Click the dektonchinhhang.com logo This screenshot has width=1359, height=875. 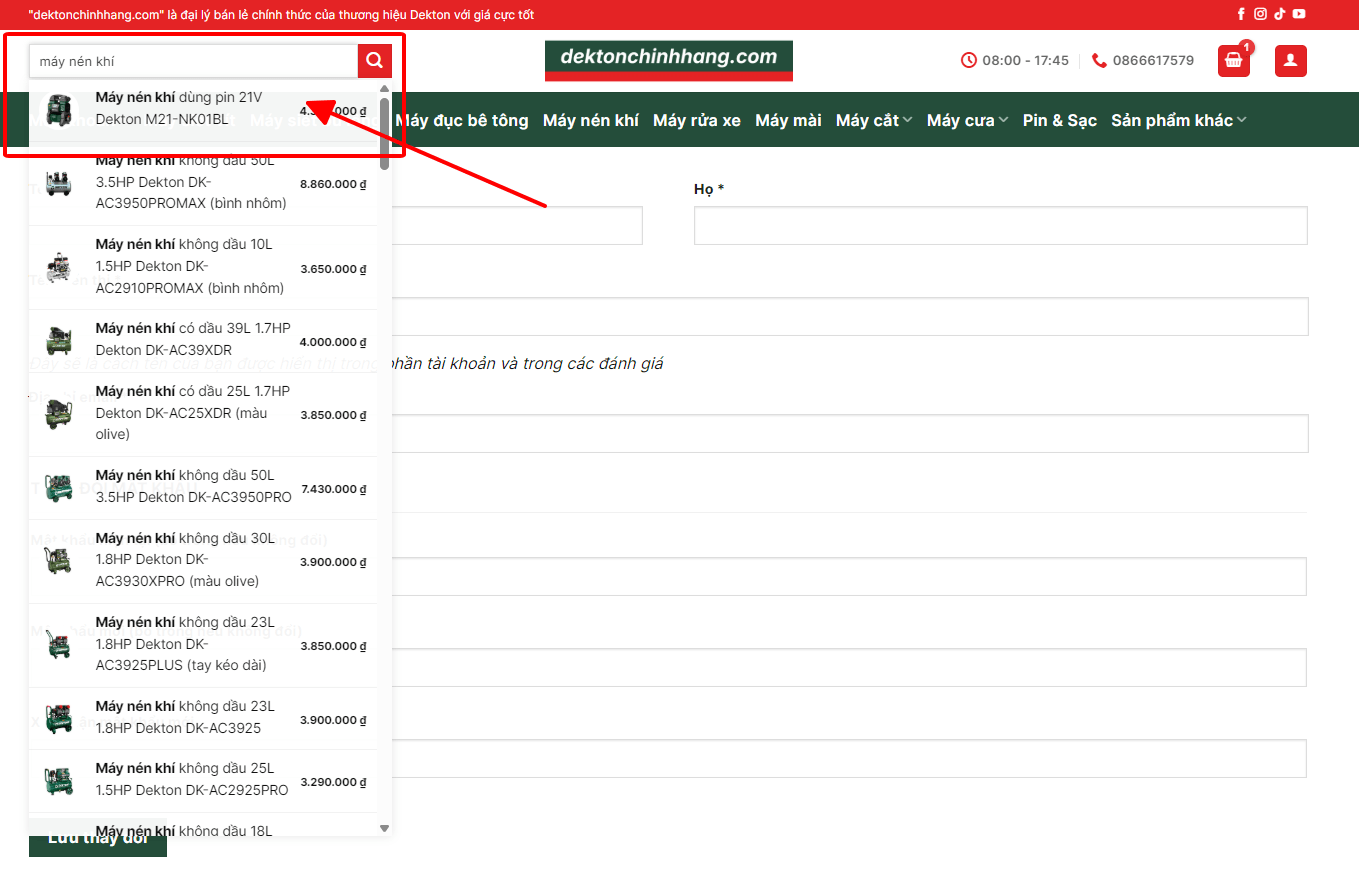(668, 60)
